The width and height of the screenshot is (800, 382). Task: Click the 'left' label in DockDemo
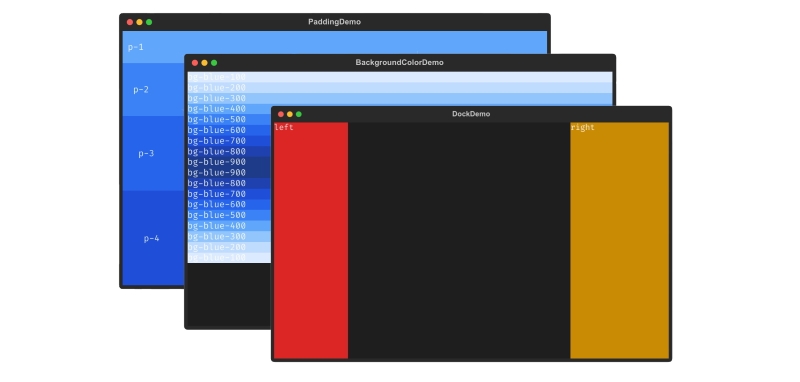[x=284, y=127]
